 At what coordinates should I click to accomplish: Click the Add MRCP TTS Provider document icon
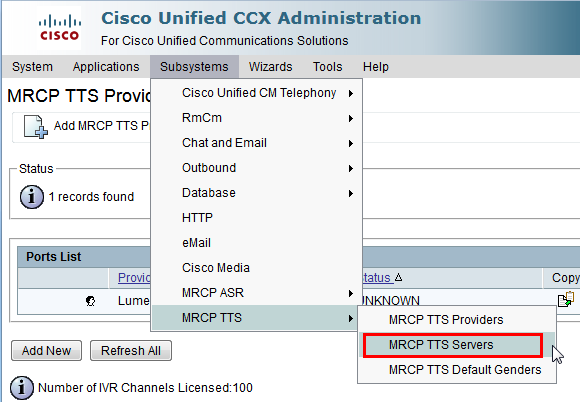[36, 127]
